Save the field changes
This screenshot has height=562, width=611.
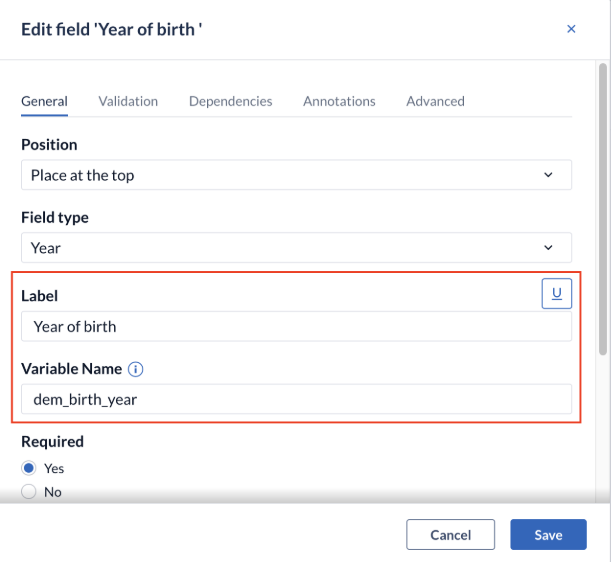[548, 534]
